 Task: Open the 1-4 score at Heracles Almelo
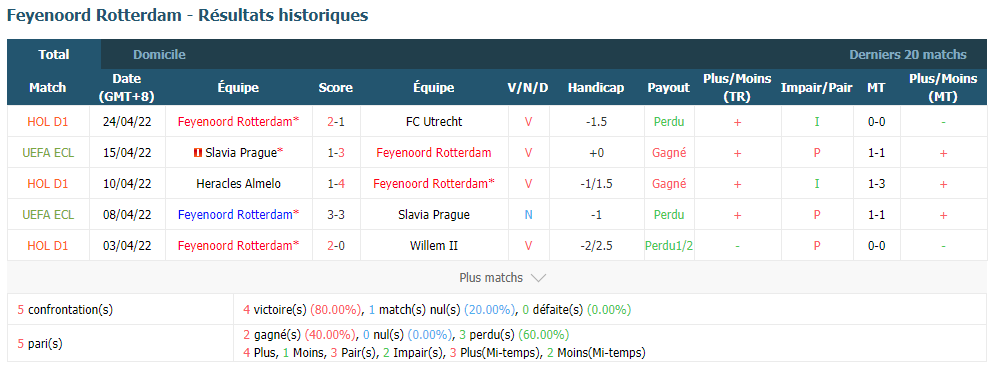335,184
